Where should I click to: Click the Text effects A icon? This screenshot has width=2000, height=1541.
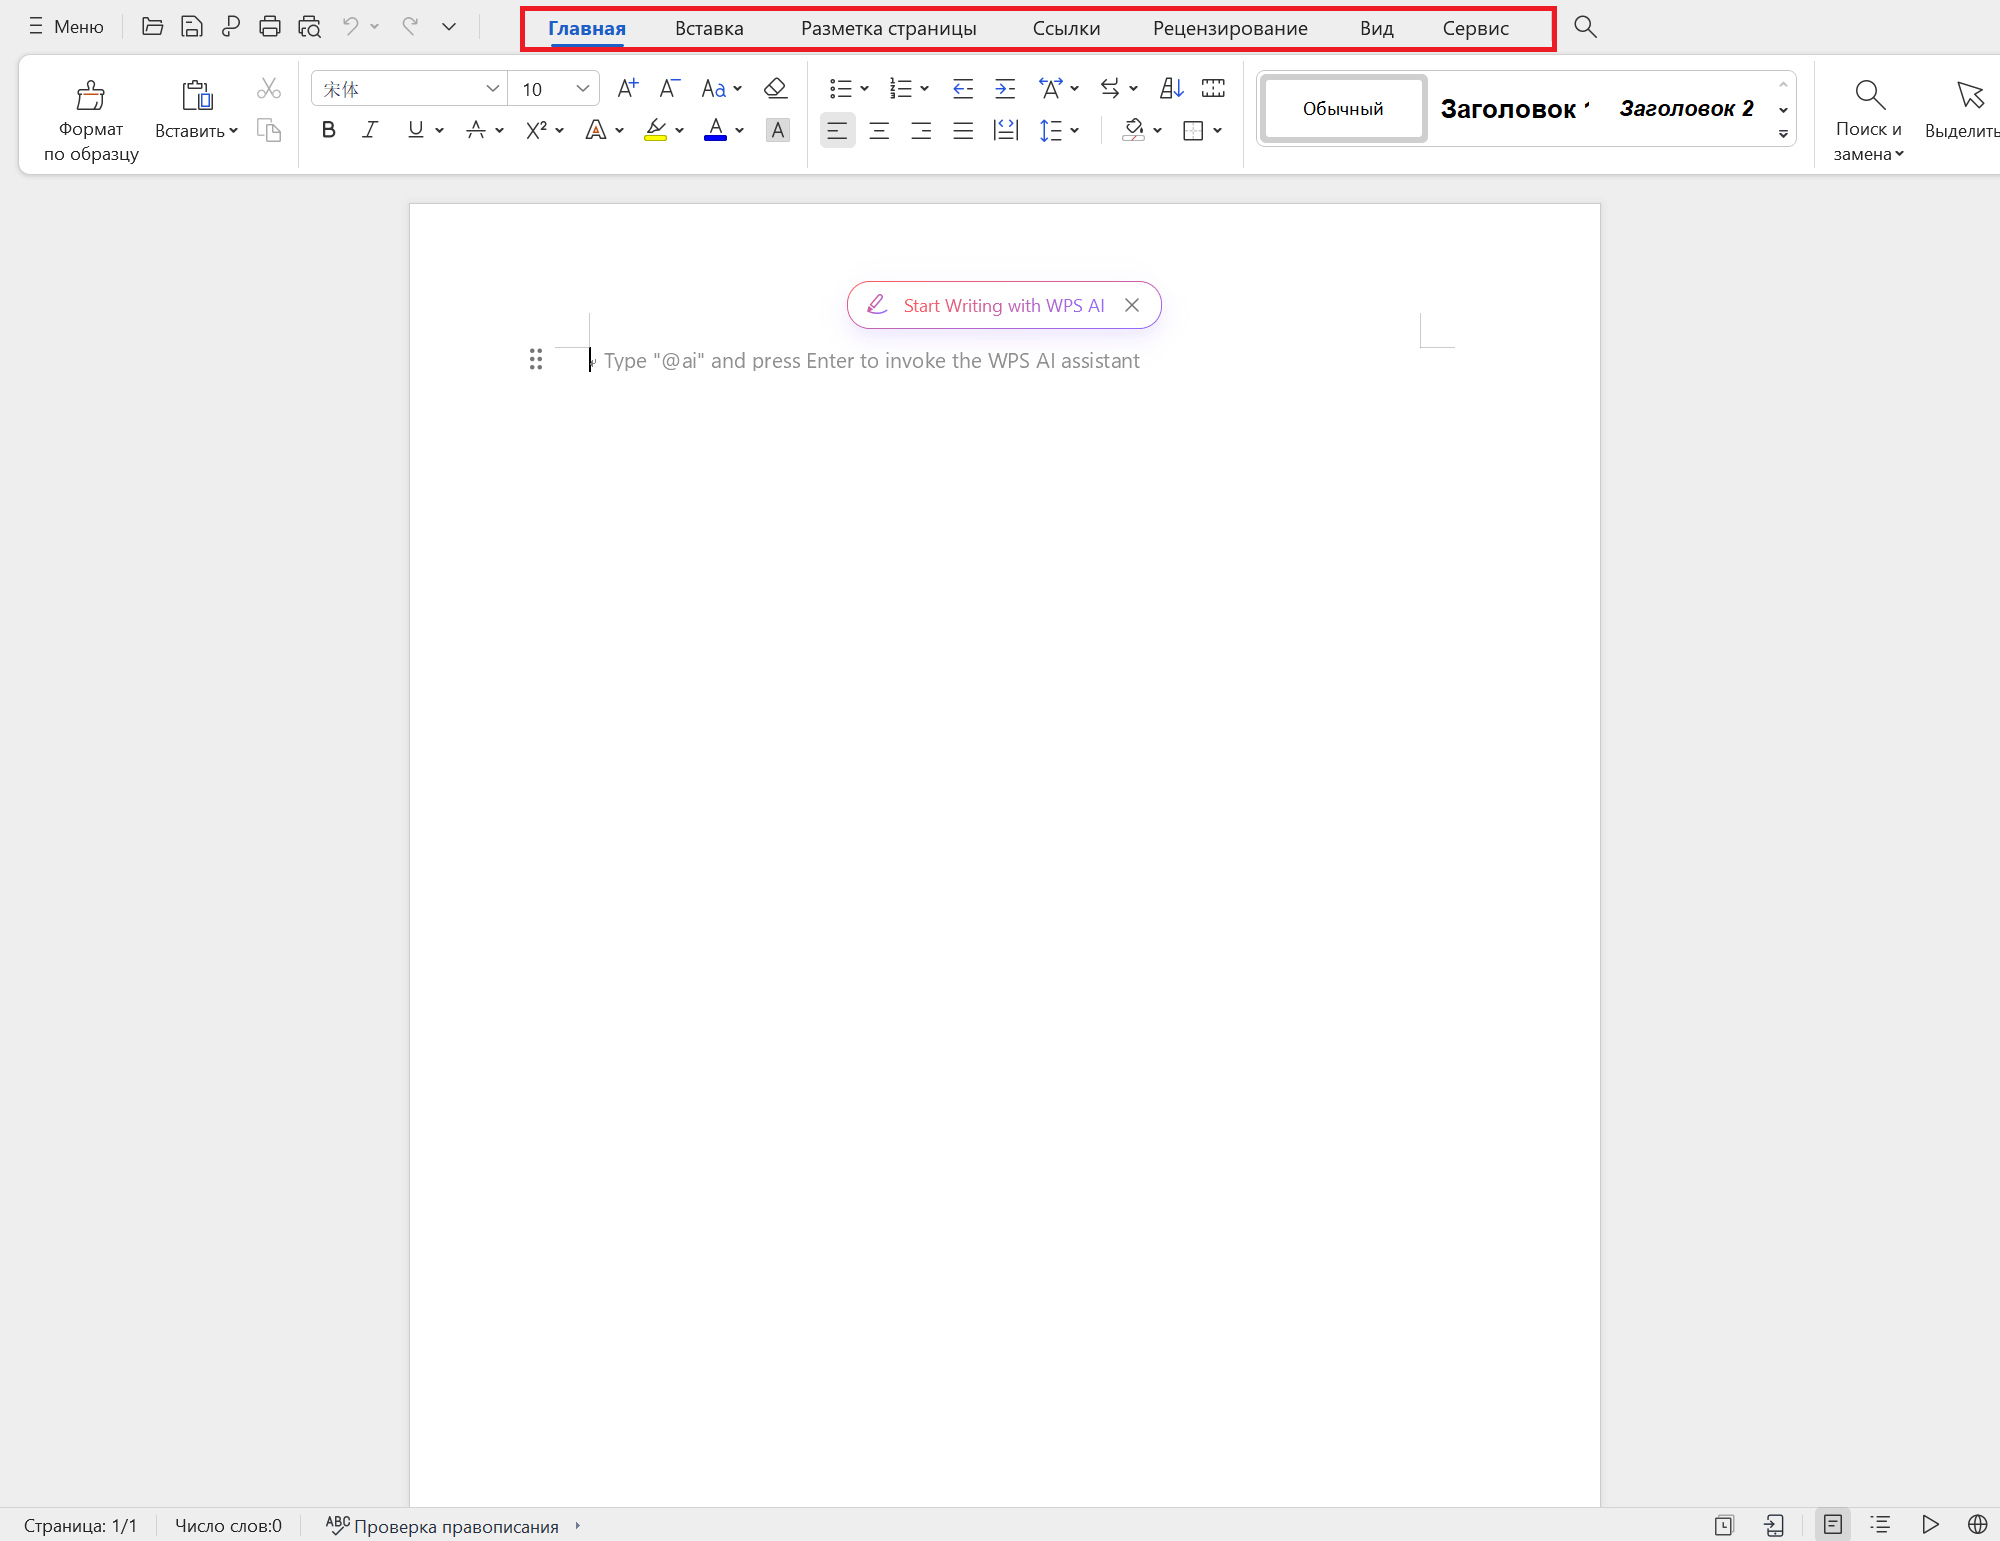(x=596, y=130)
